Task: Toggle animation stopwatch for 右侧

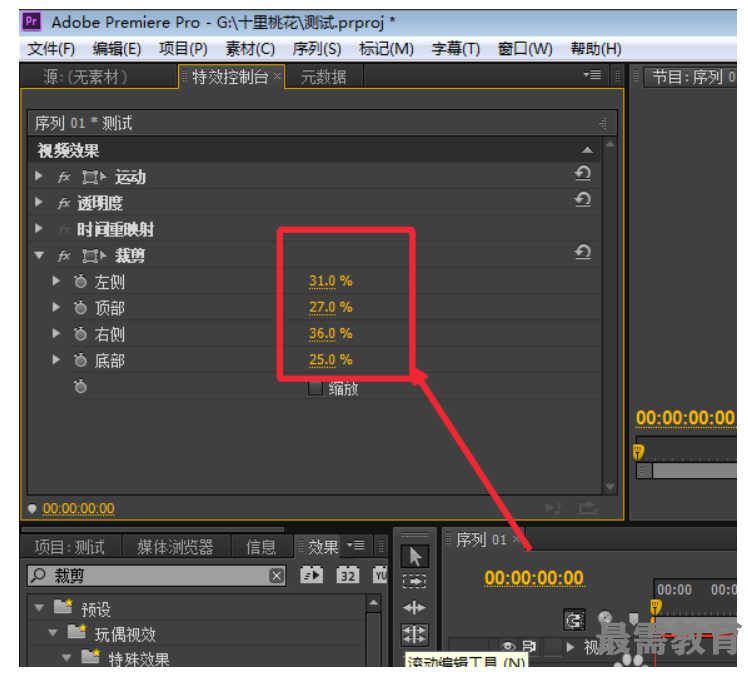Action: [x=81, y=334]
